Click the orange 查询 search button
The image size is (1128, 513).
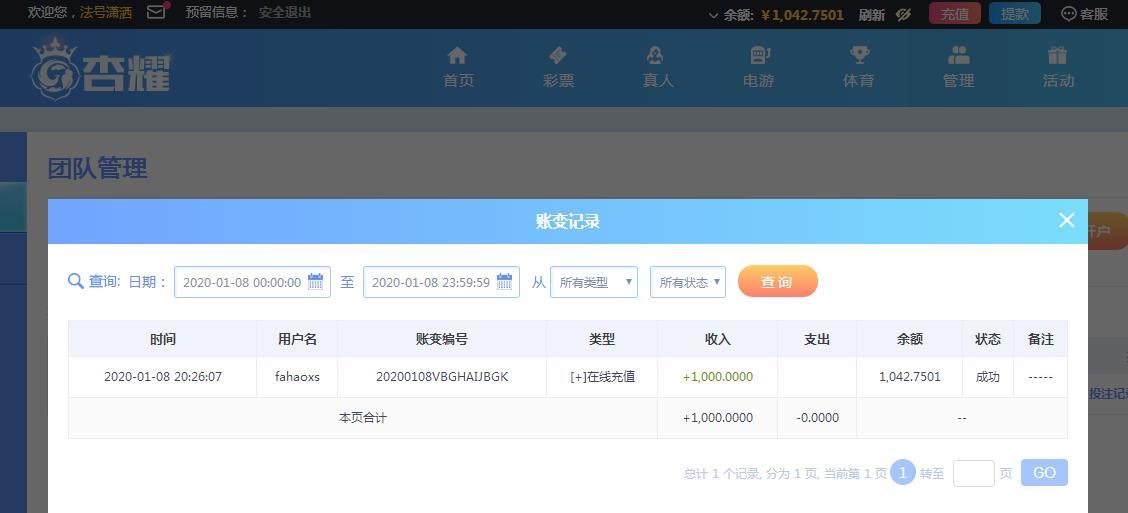tap(778, 281)
